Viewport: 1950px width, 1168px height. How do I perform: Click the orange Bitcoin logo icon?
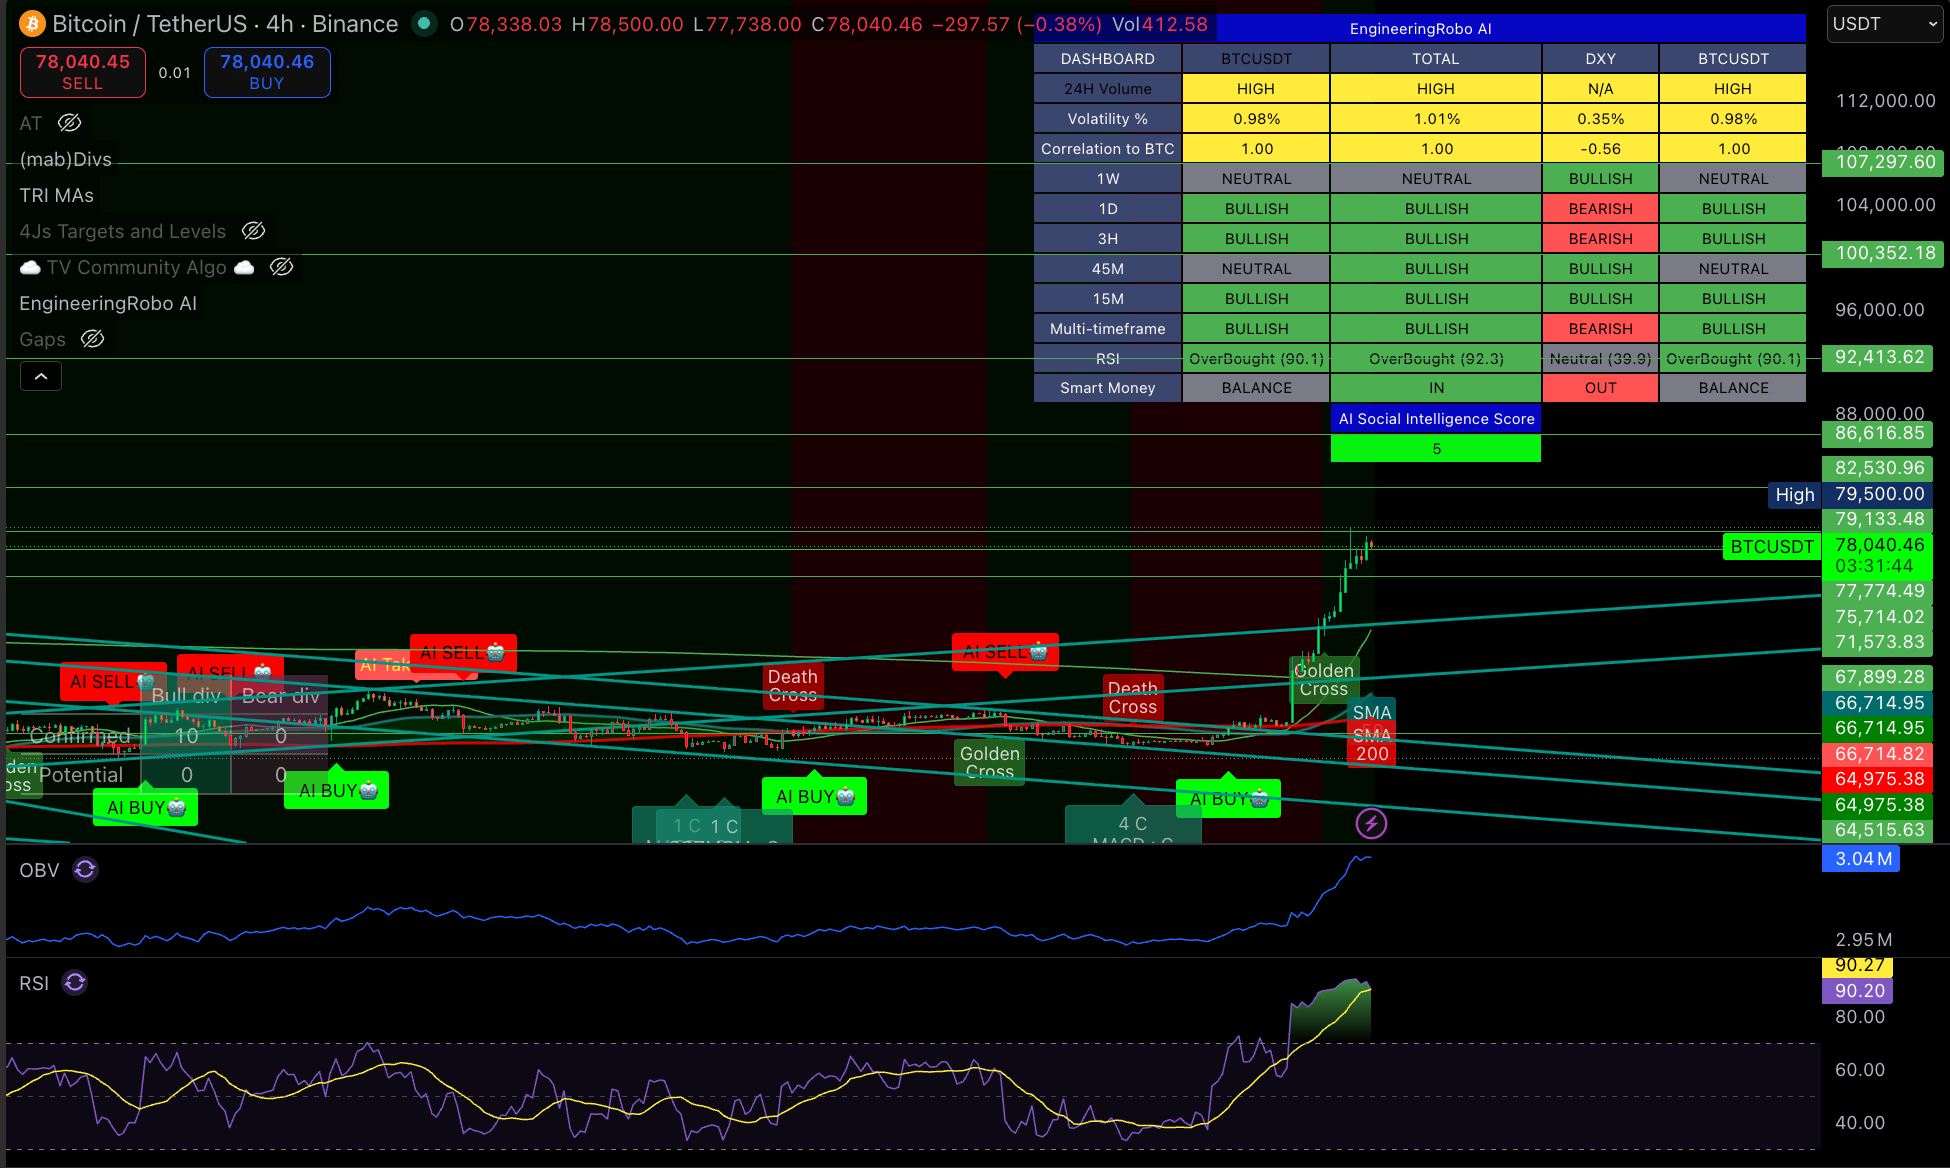(32, 24)
